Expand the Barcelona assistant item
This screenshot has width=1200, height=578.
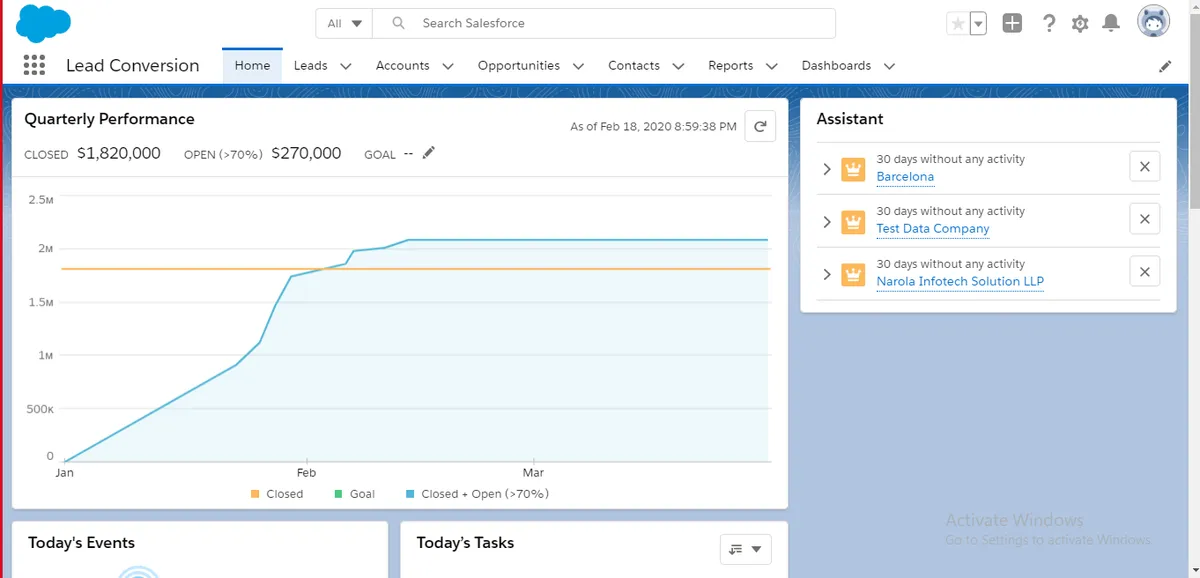(827, 169)
